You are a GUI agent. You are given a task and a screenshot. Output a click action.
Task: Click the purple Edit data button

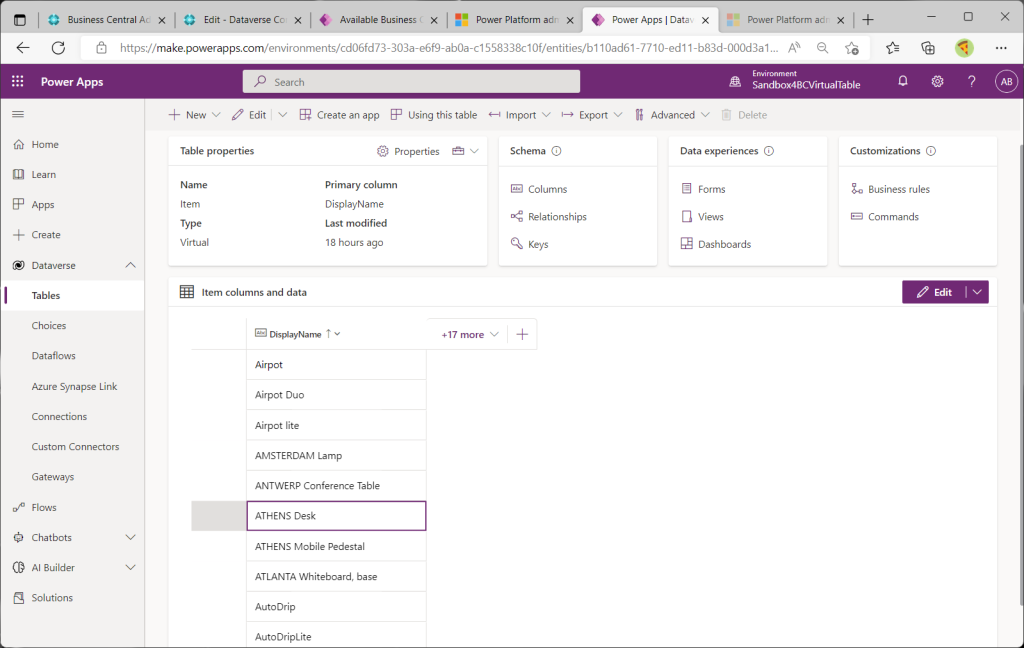(x=934, y=292)
